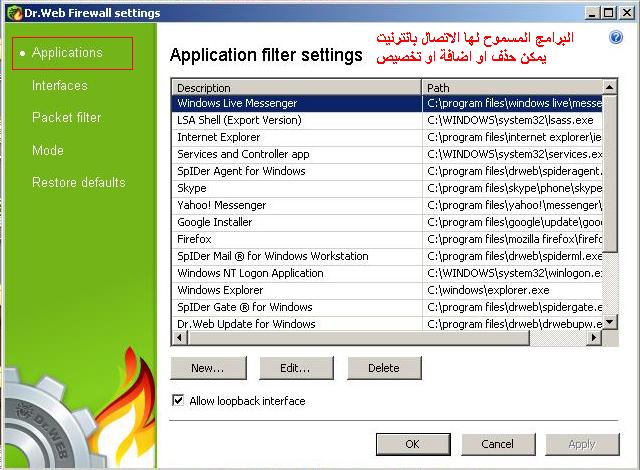
Task: Click the horizontal scrollbar thumb
Action: [358, 338]
